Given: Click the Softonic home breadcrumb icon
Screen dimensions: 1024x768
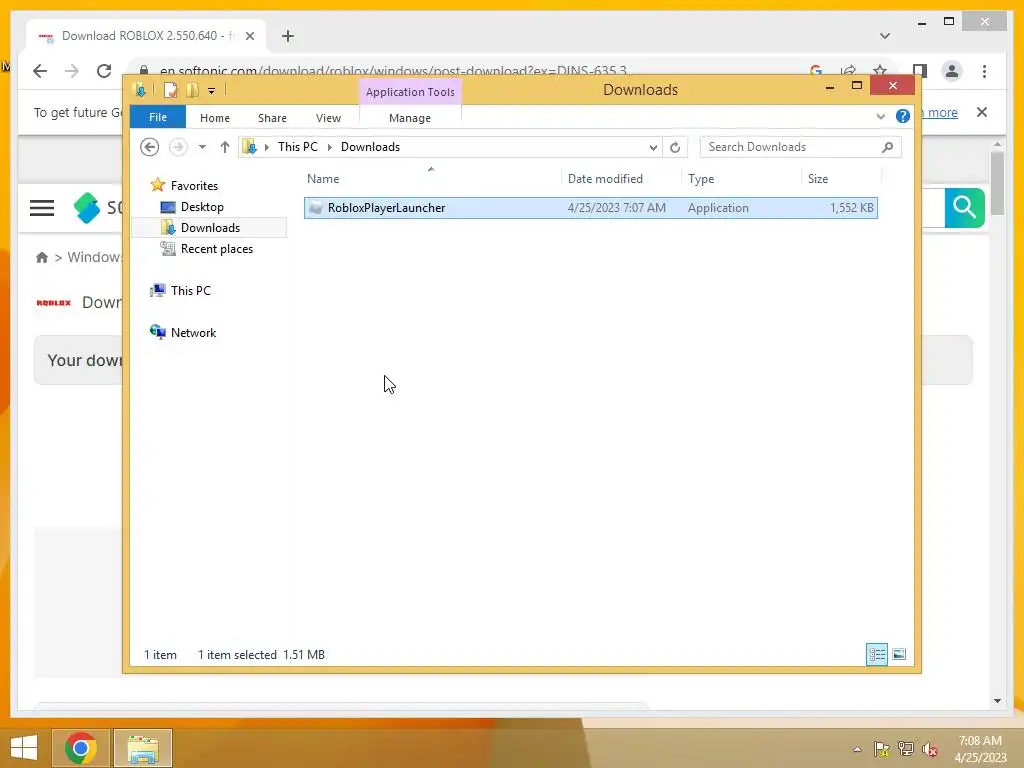Looking at the screenshot, I should [x=42, y=257].
